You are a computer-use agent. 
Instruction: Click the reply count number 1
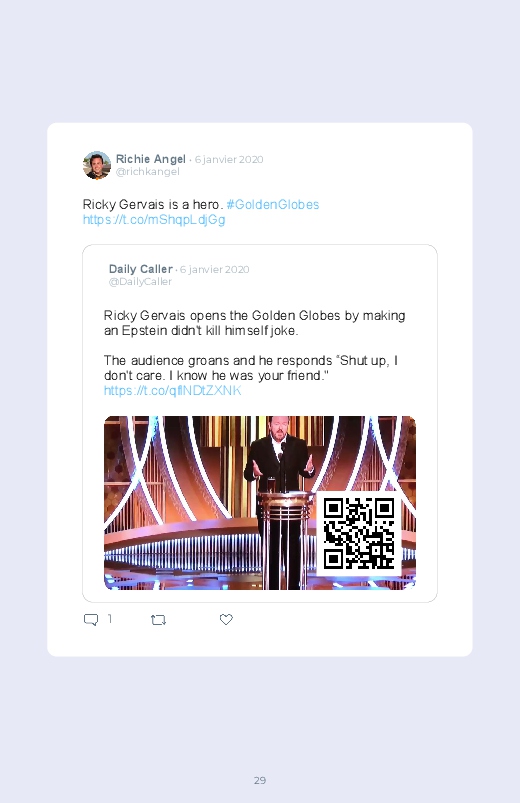pos(110,619)
